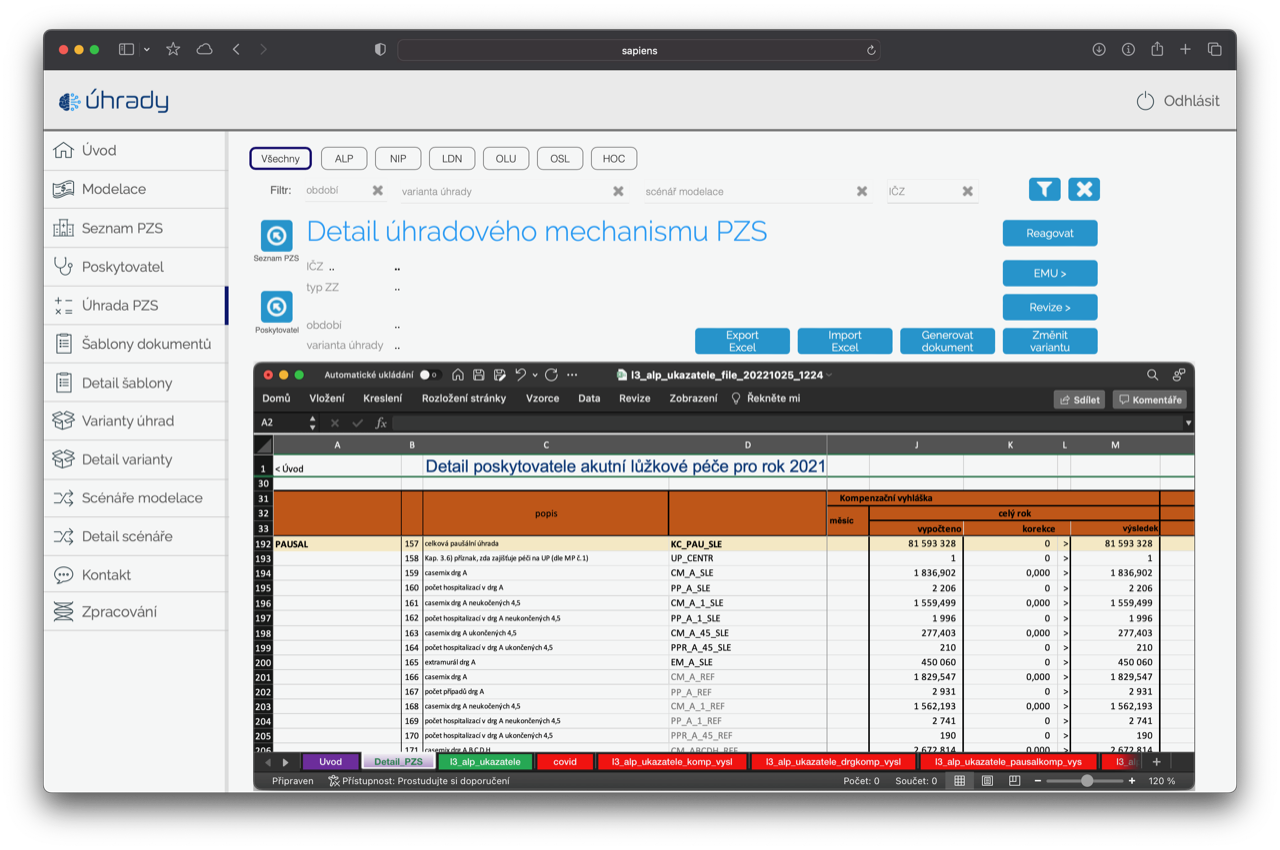This screenshot has height=850, width=1280.
Task: Click the Seznam PZS blue arrow icon
Action: (x=277, y=236)
